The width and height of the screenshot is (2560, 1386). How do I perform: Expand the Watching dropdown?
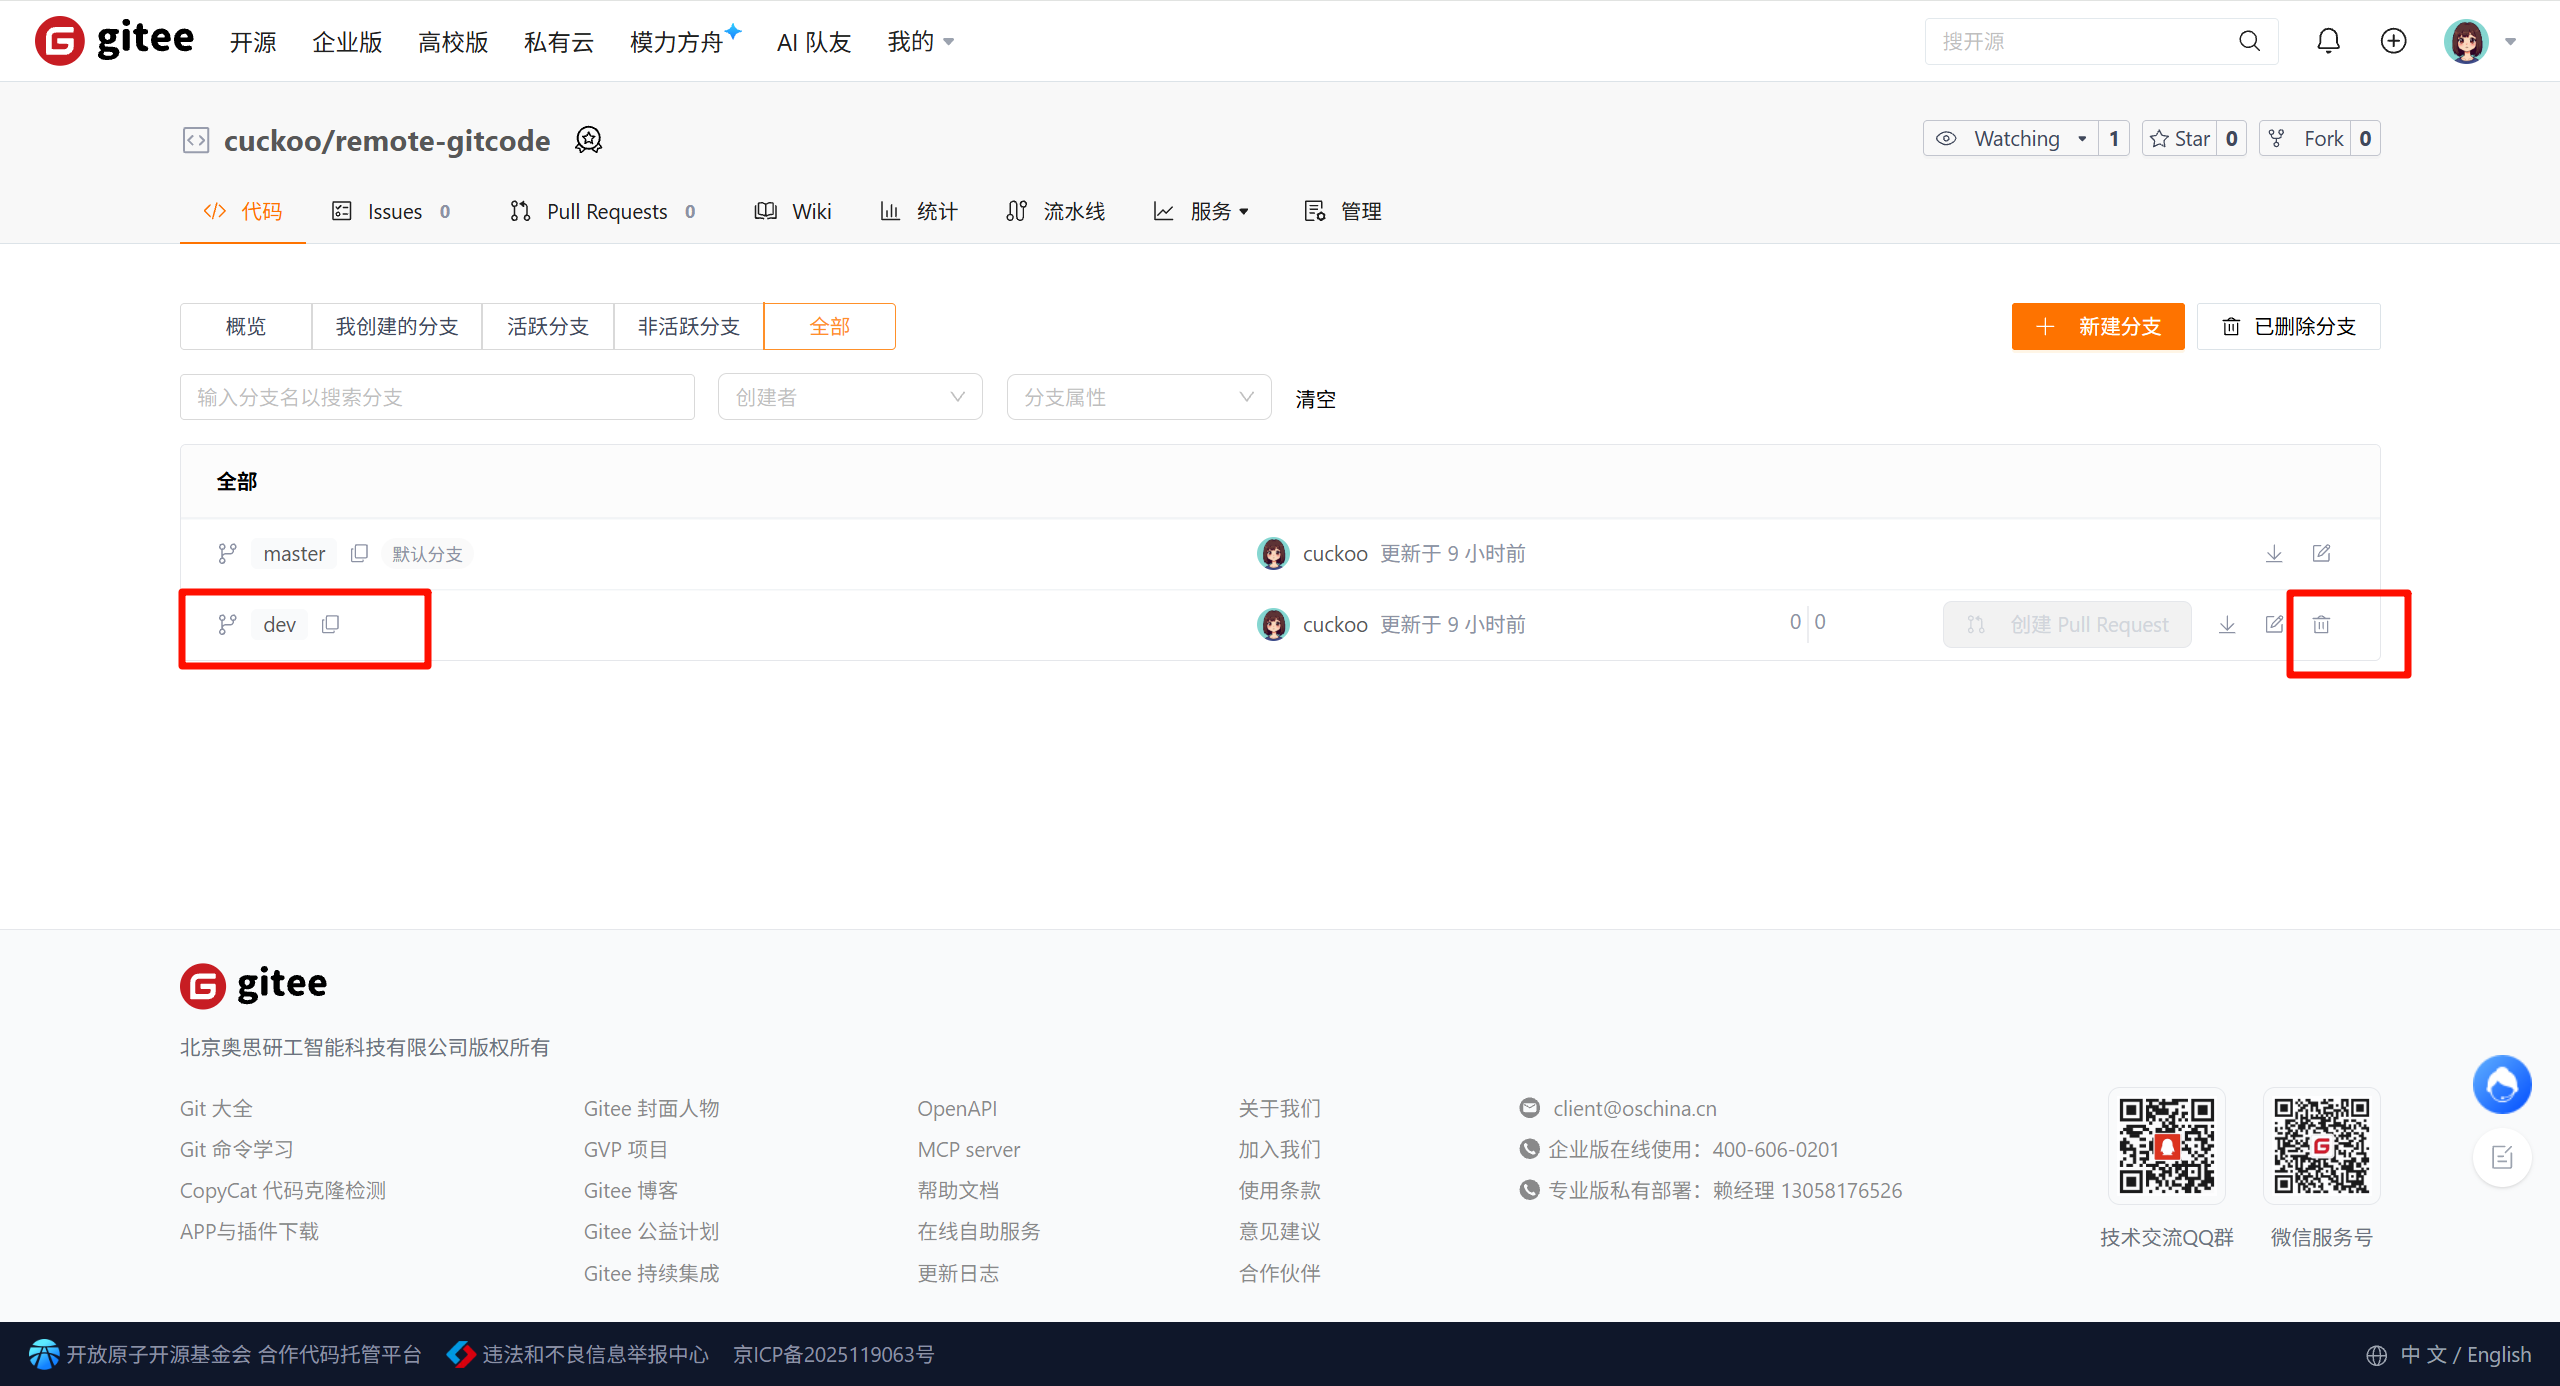pyautogui.click(x=2081, y=139)
